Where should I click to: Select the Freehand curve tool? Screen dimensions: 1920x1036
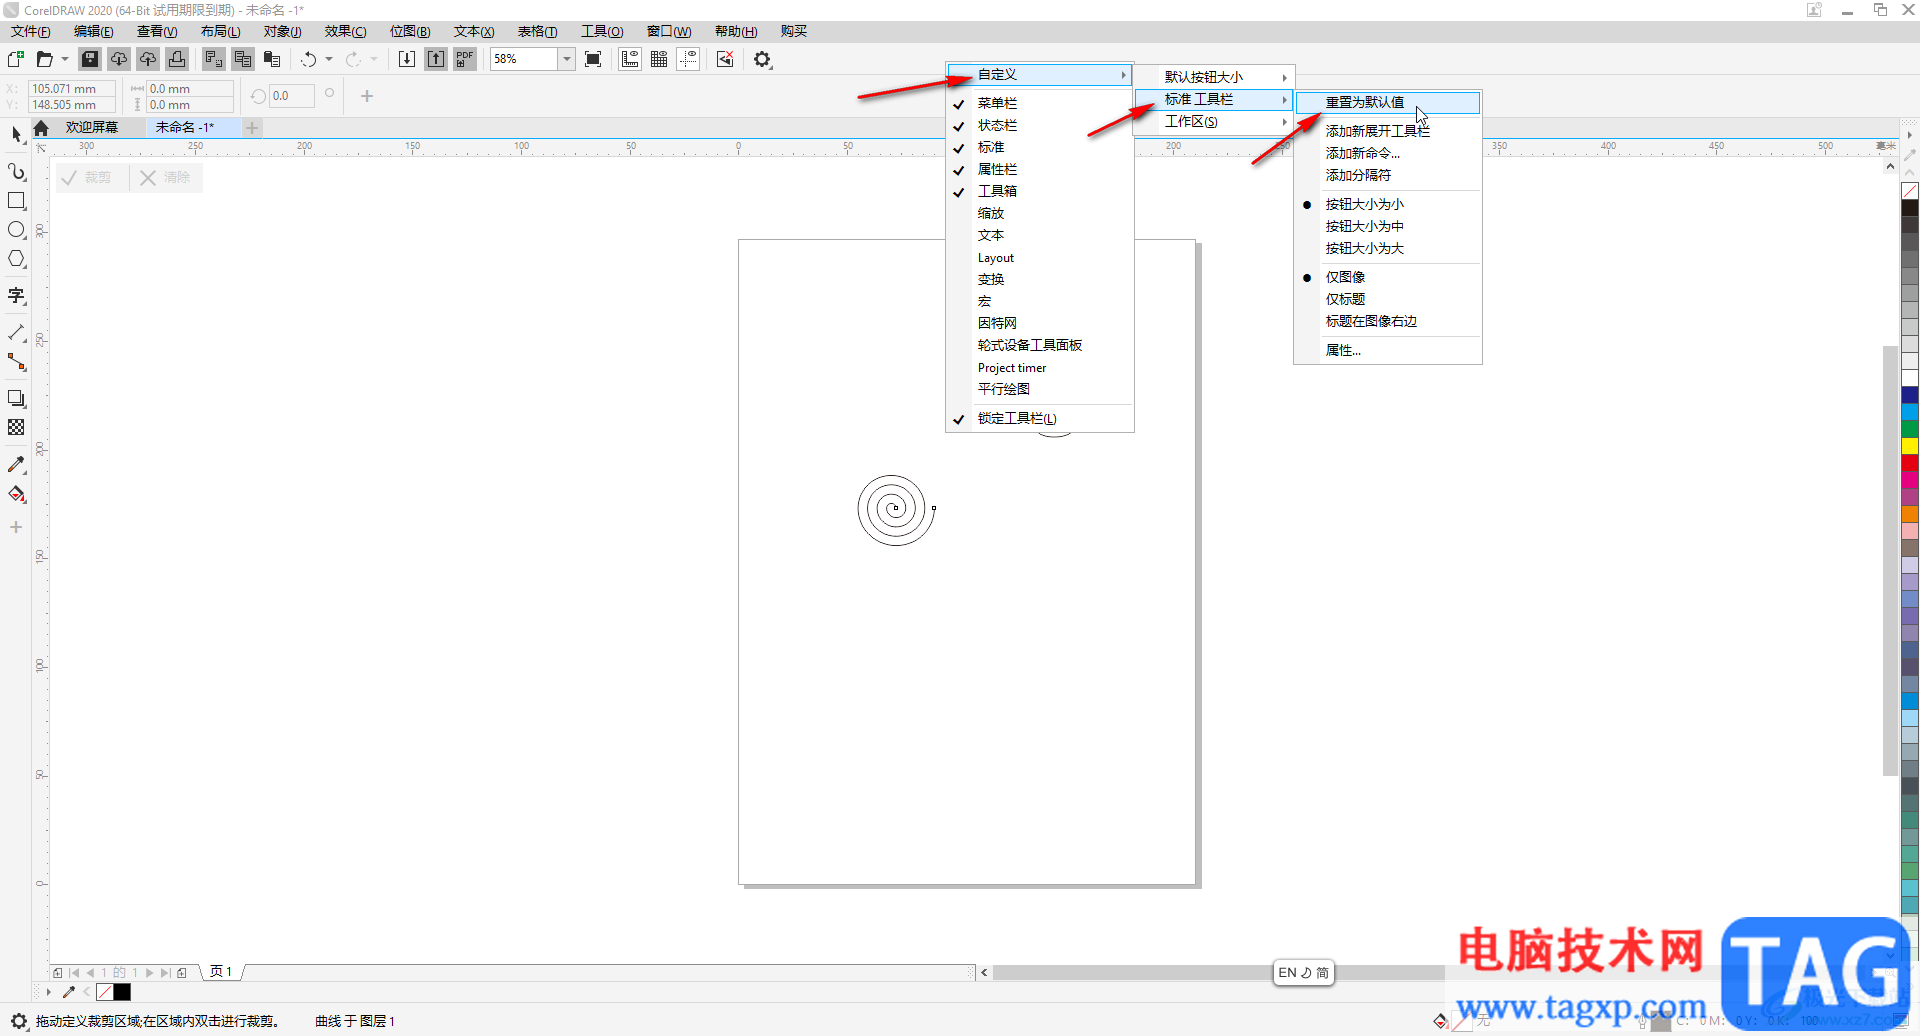tap(16, 171)
